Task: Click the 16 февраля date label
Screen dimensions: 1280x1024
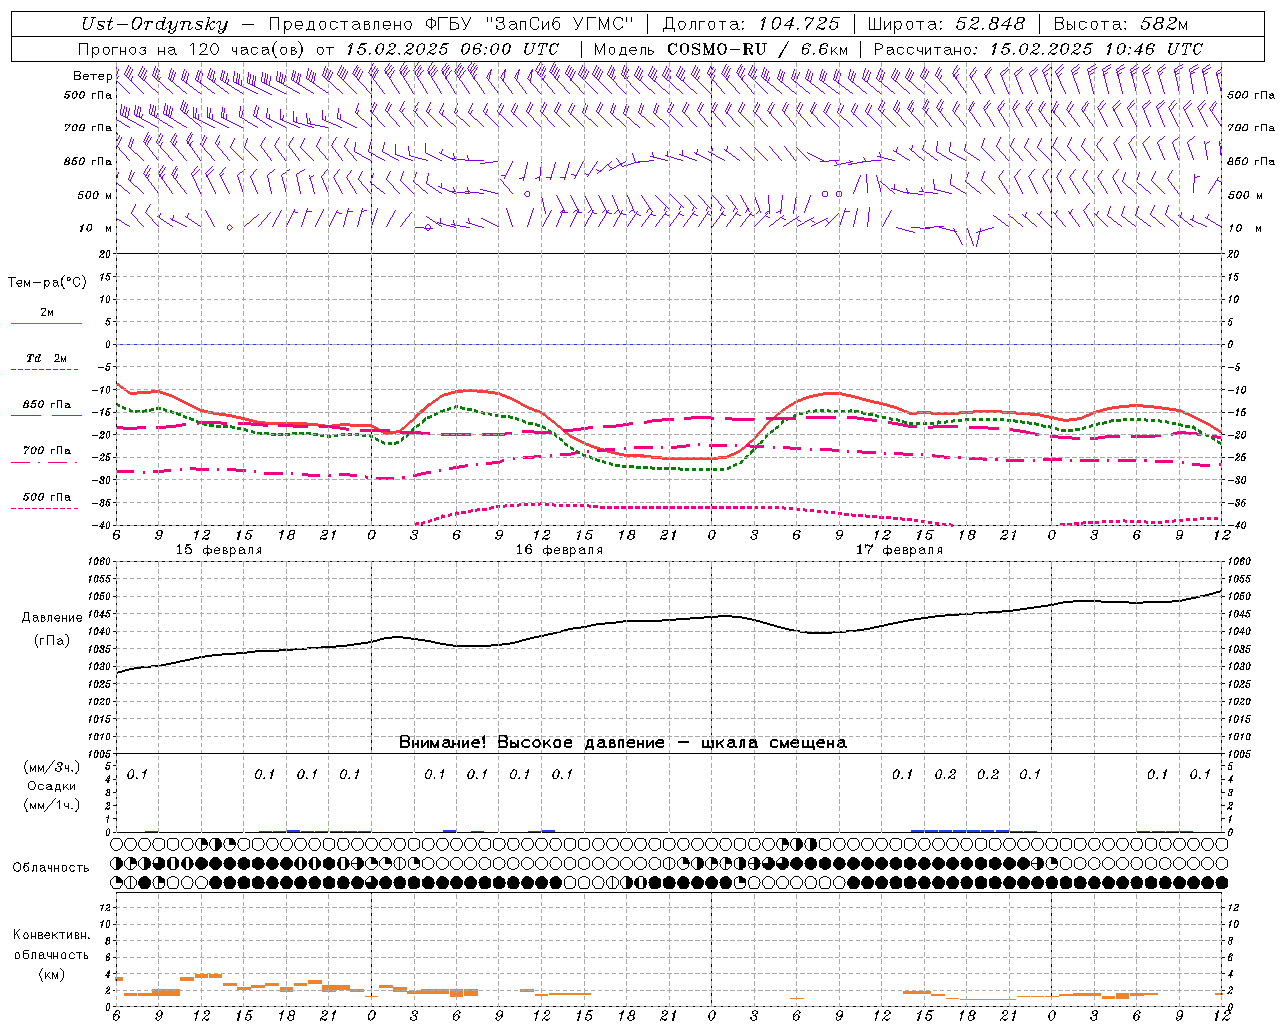Action: pos(559,550)
